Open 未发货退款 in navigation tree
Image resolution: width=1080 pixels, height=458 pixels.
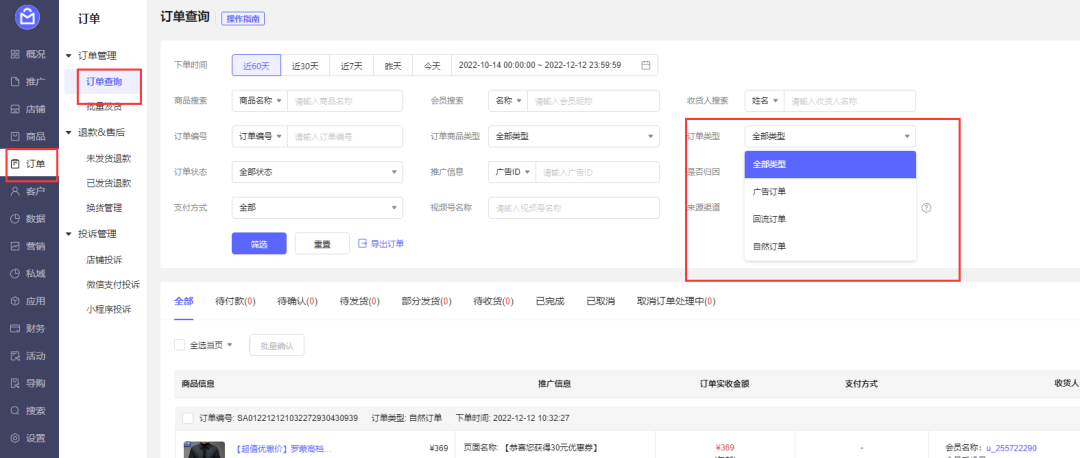pyautogui.click(x=109, y=158)
